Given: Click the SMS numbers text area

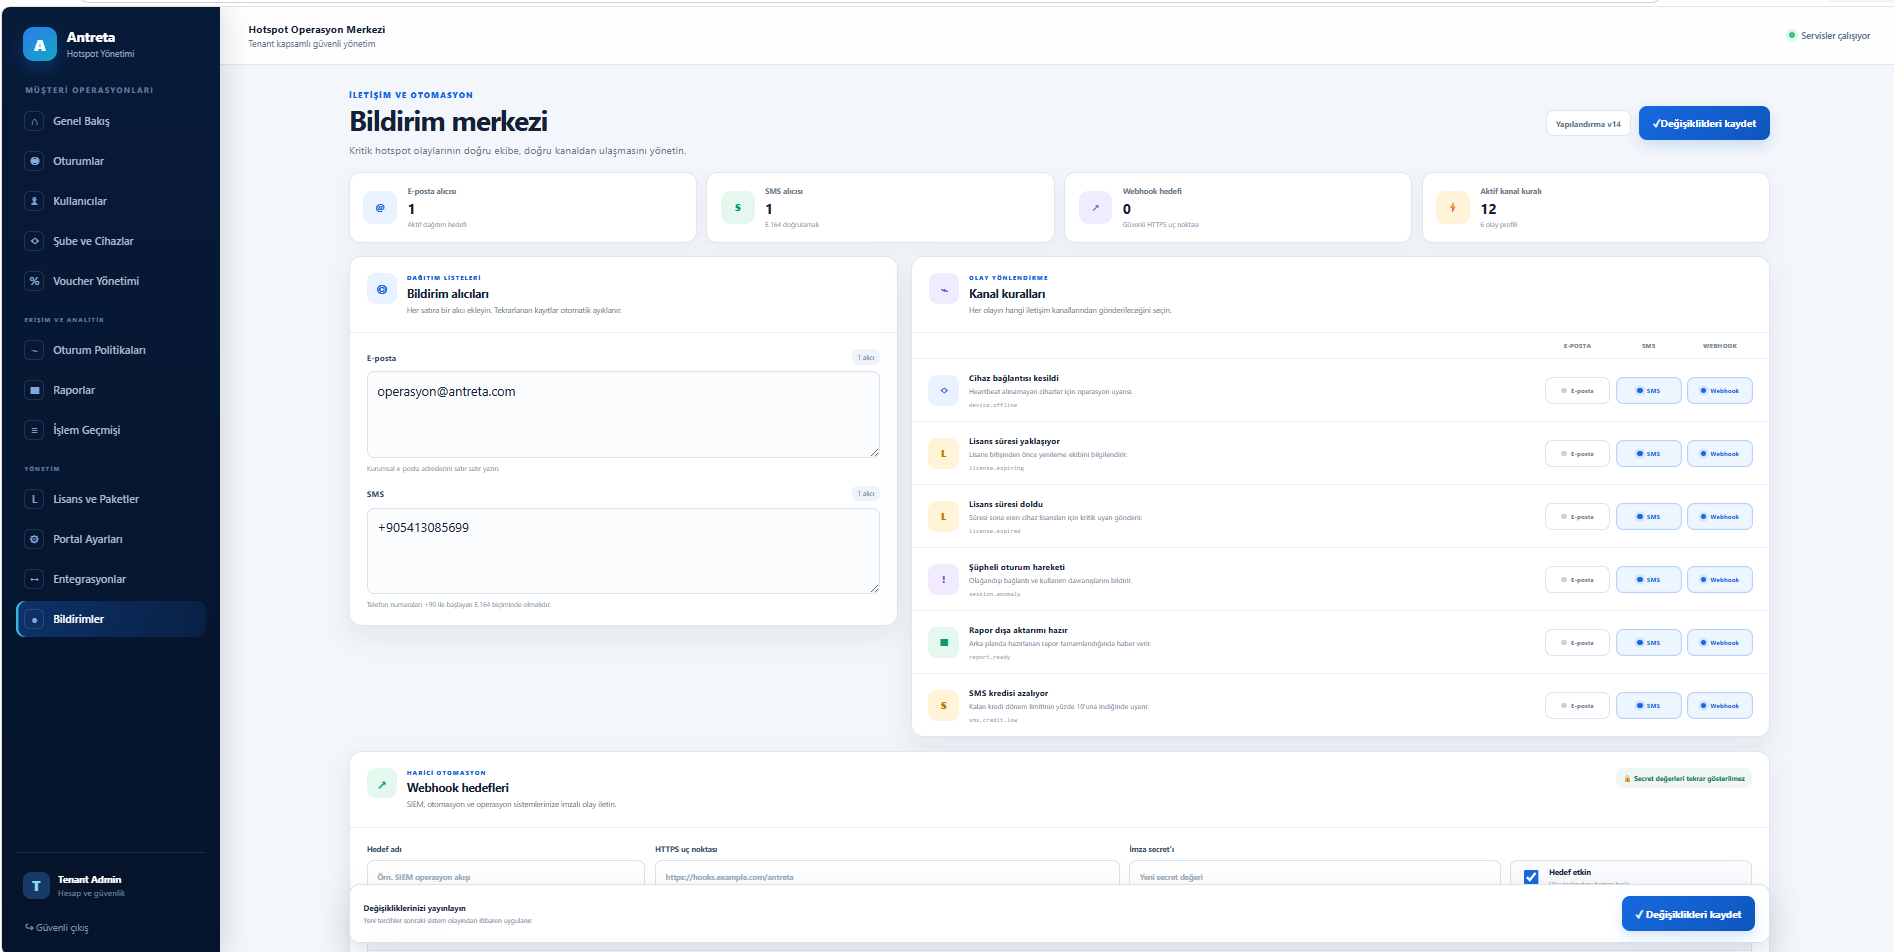Looking at the screenshot, I should click(x=623, y=551).
